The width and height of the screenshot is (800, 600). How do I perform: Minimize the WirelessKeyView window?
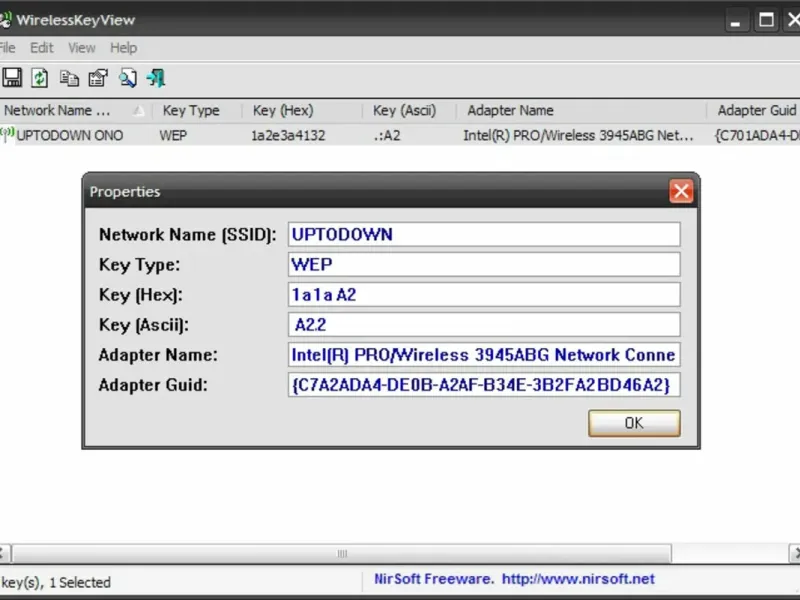coord(735,21)
